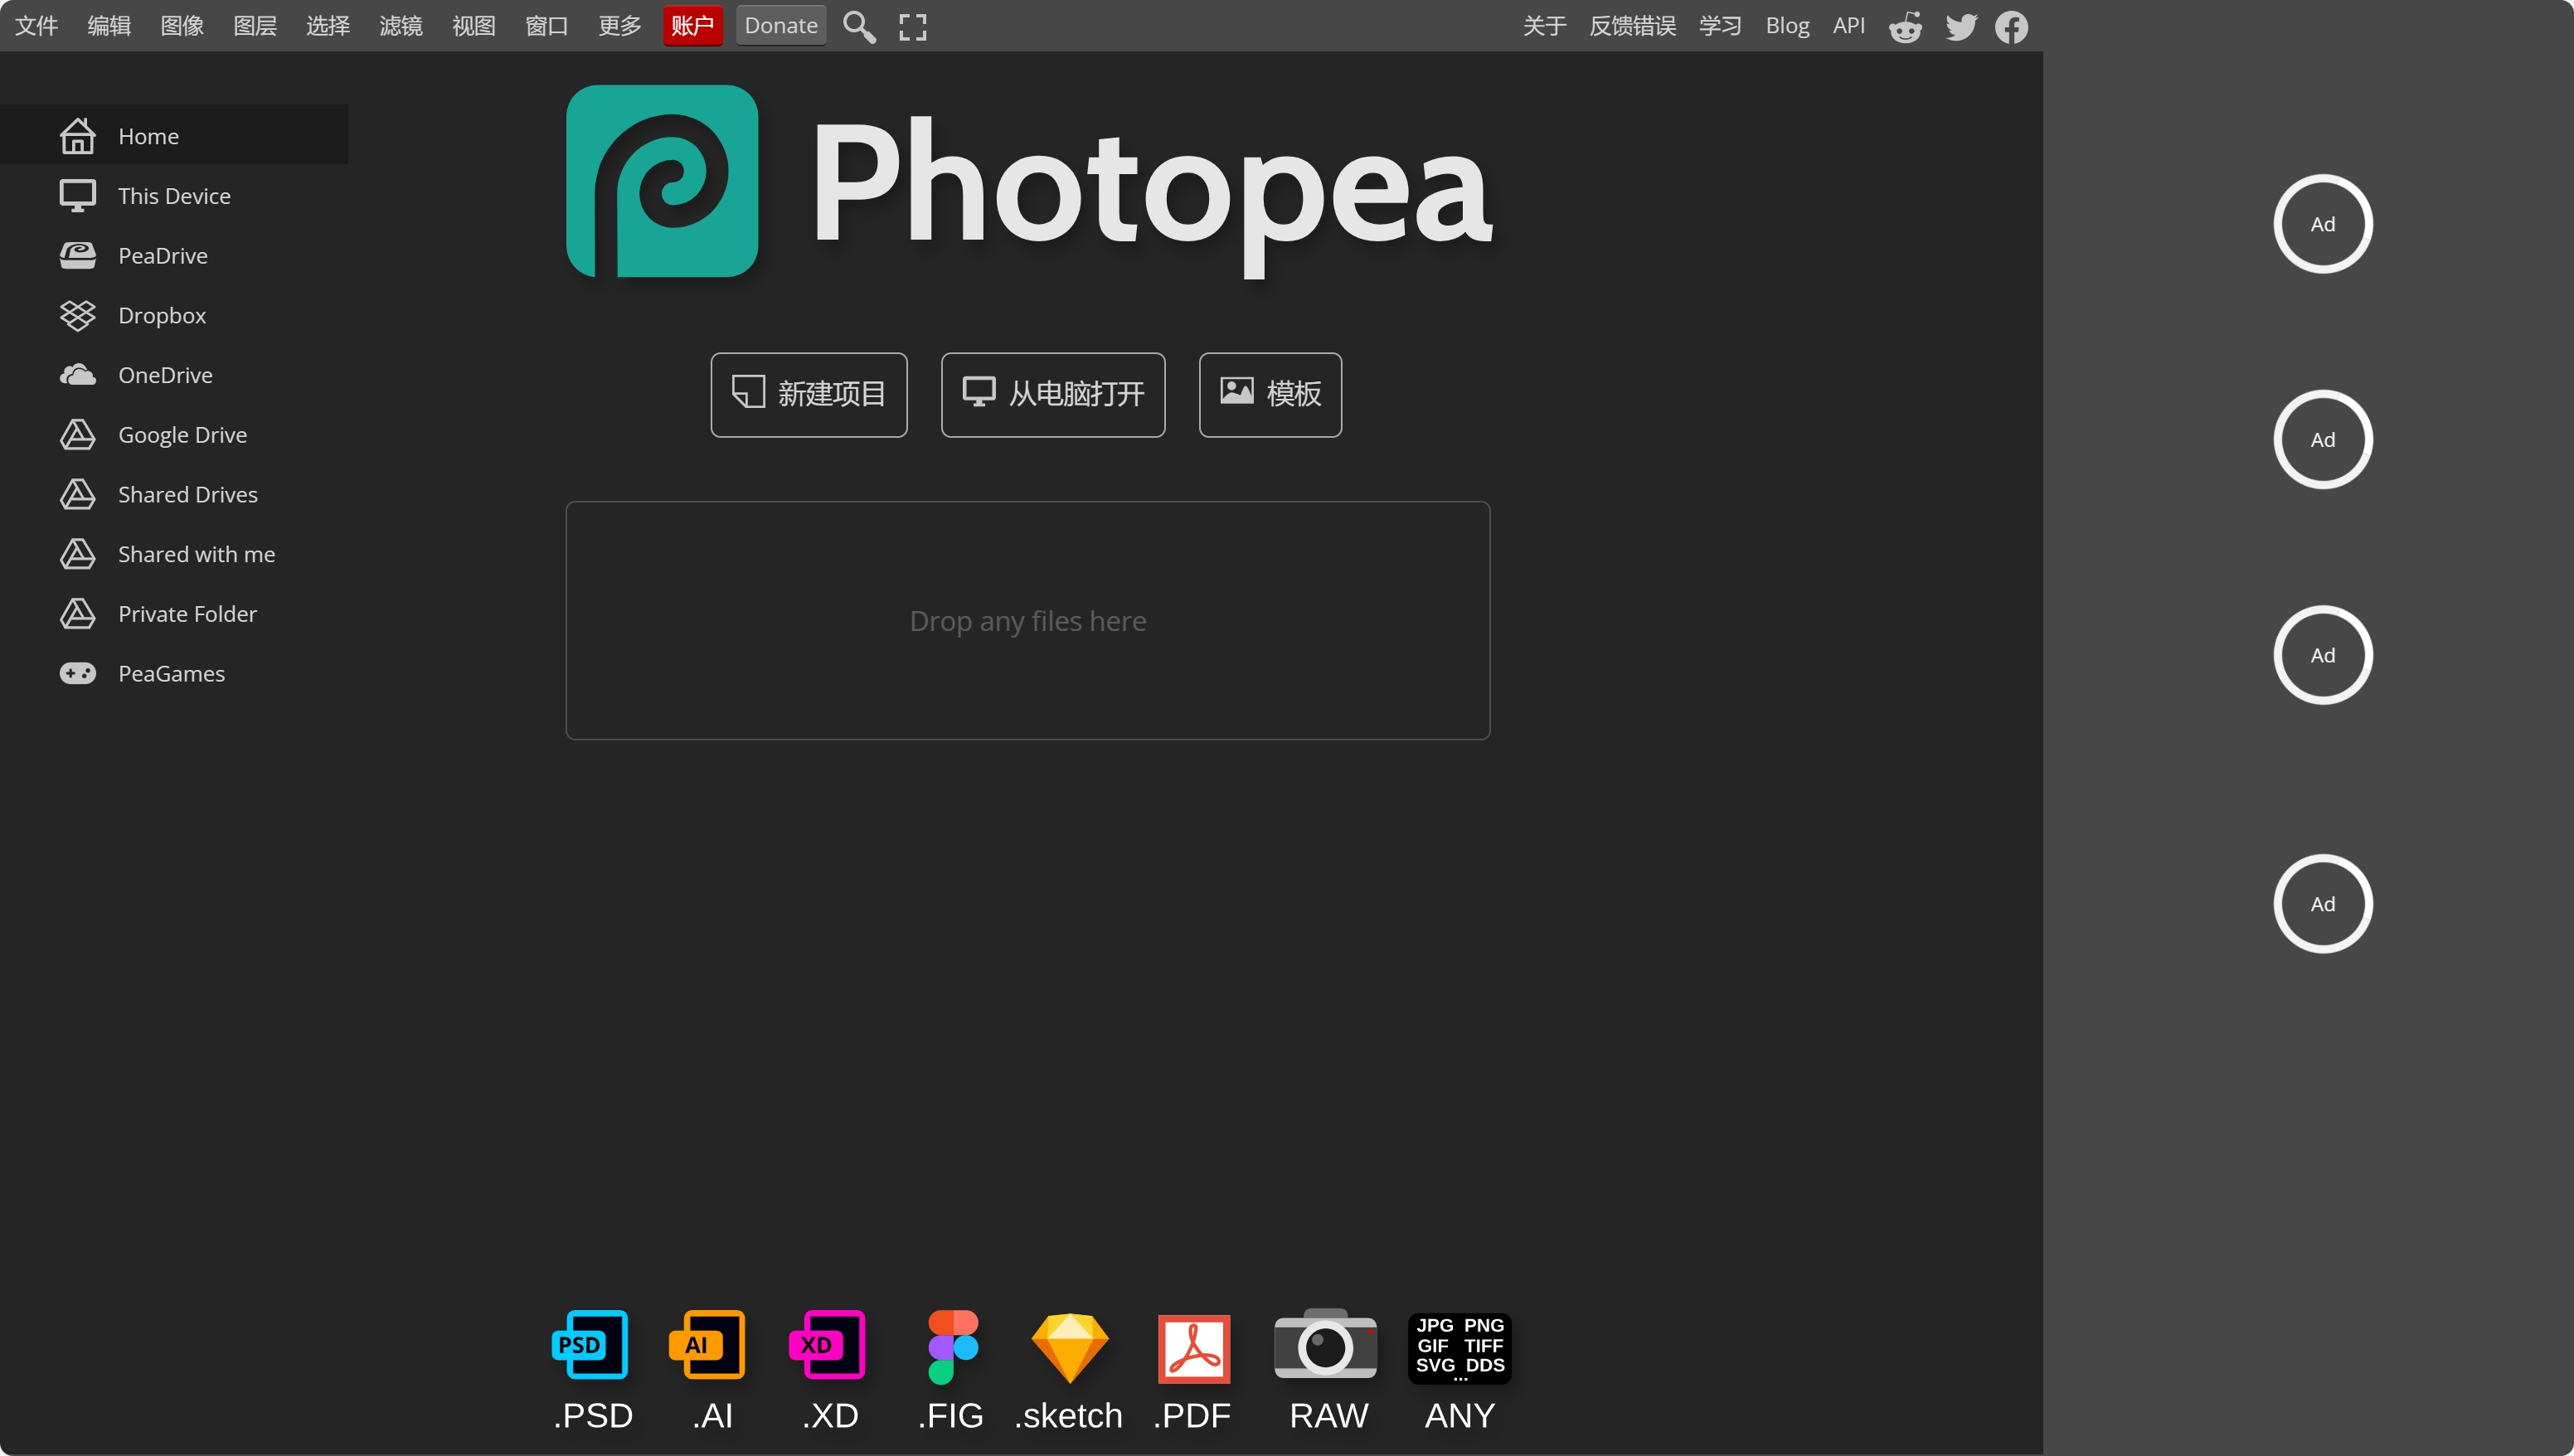Viewport: 2574px width, 1456px height.
Task: Select the Google Drive label in sidebar
Action: coord(182,435)
